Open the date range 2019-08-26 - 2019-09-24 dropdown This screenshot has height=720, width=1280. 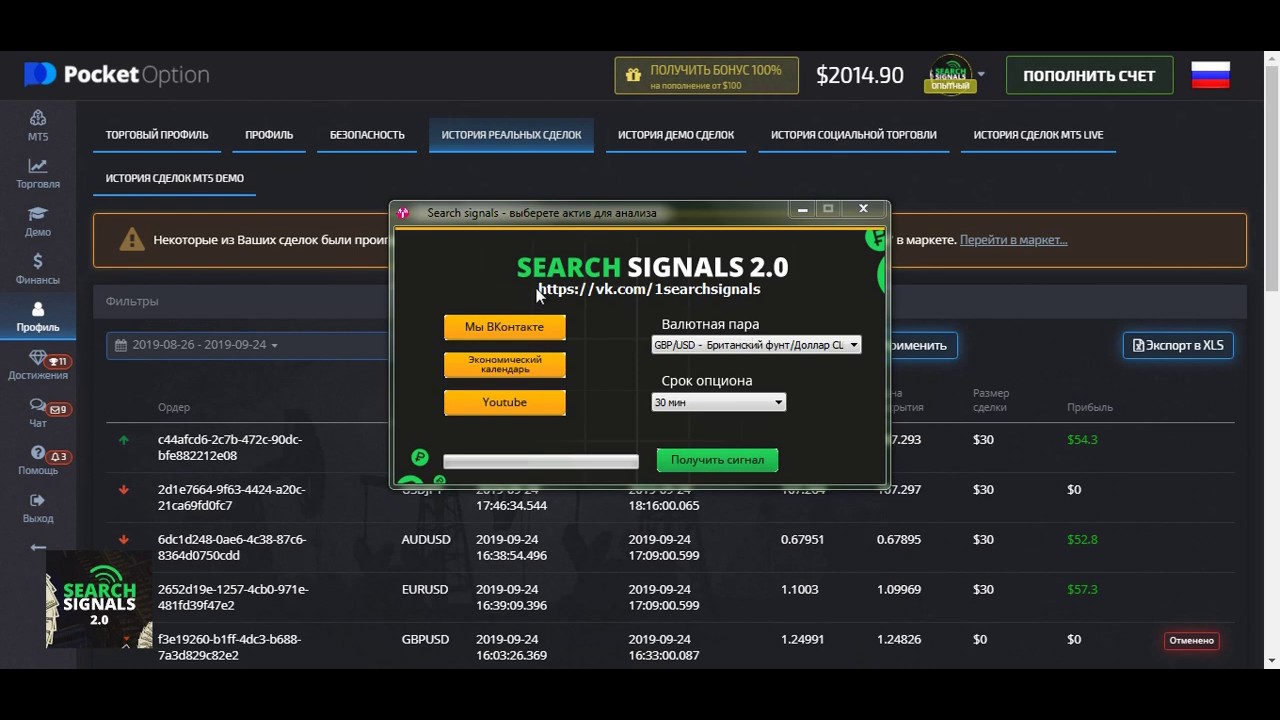click(x=247, y=345)
